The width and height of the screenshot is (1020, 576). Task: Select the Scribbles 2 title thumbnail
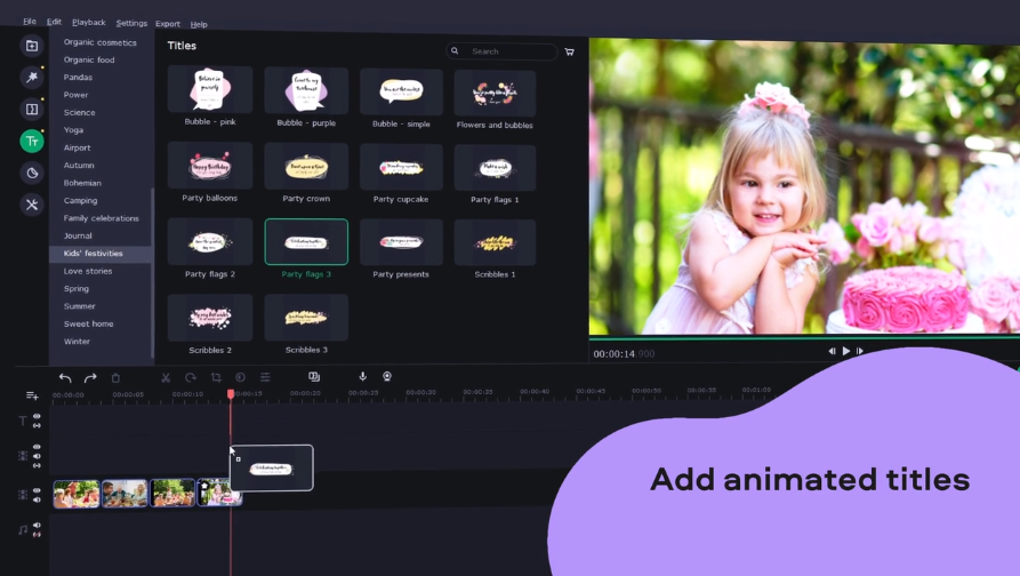point(210,318)
